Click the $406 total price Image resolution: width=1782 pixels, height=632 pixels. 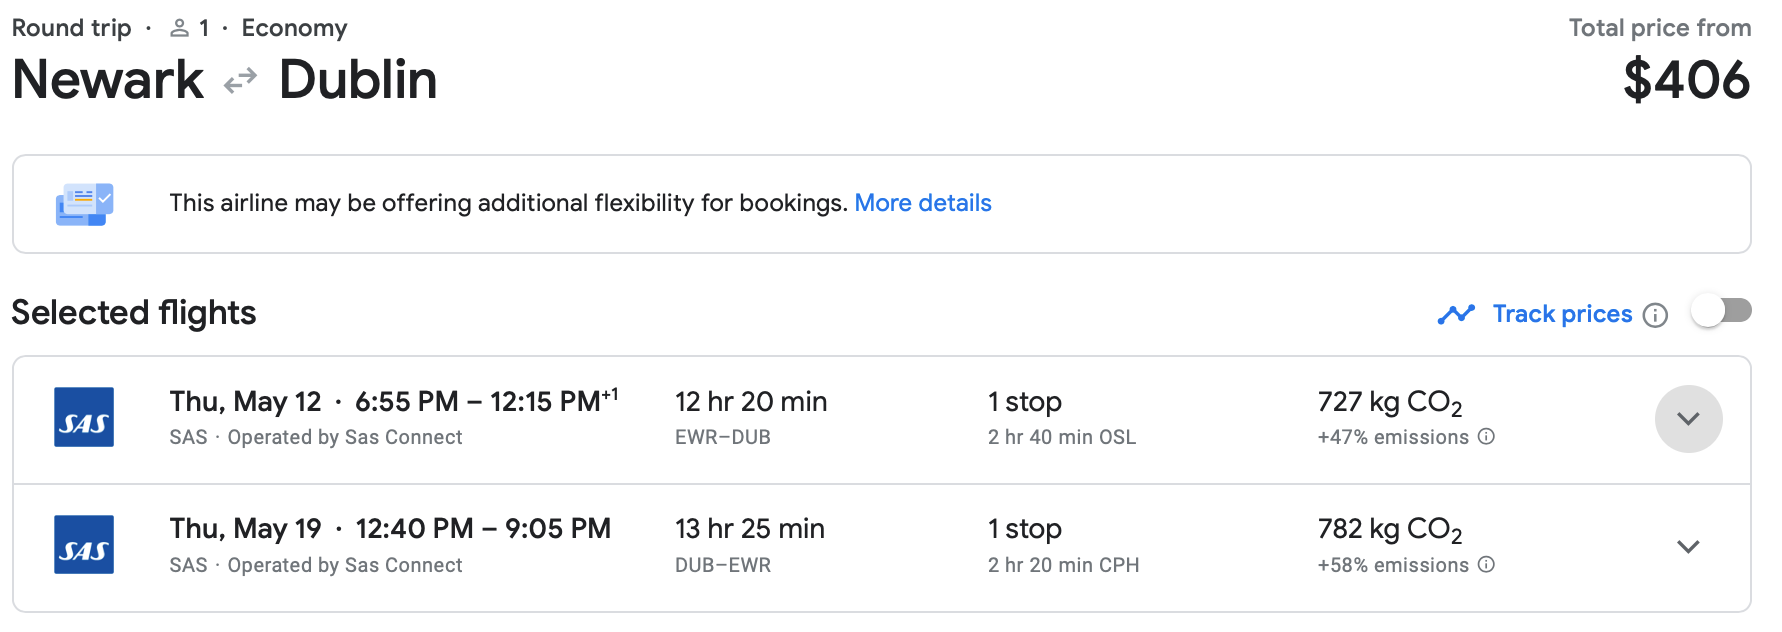(x=1686, y=80)
